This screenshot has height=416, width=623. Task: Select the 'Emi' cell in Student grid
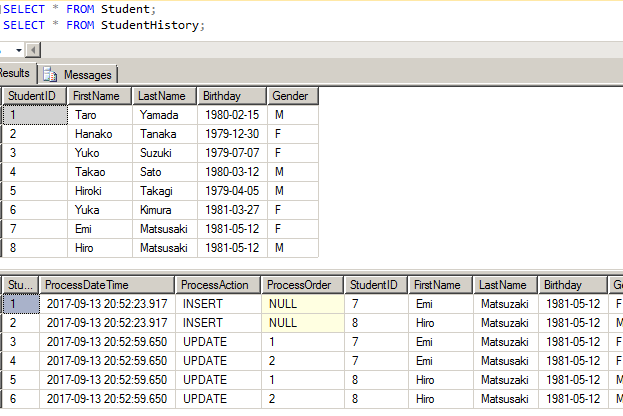pyautogui.click(x=100, y=229)
